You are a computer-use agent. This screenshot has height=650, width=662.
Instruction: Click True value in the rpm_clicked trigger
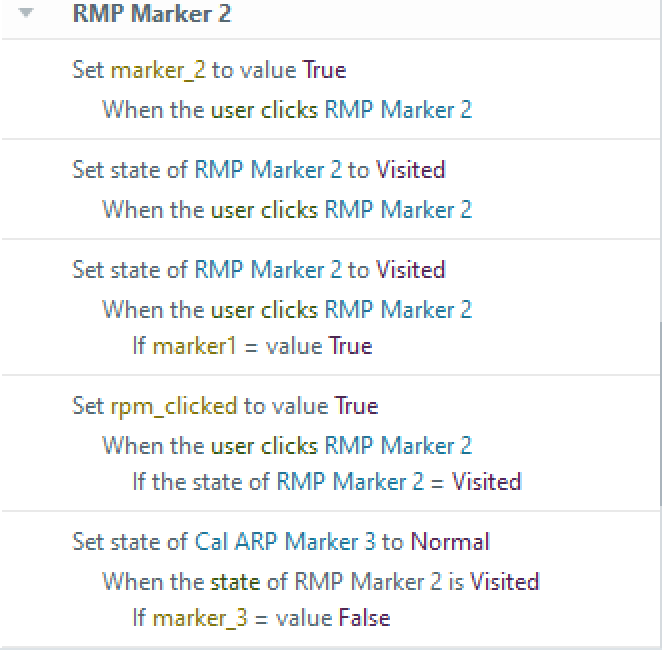tap(356, 406)
